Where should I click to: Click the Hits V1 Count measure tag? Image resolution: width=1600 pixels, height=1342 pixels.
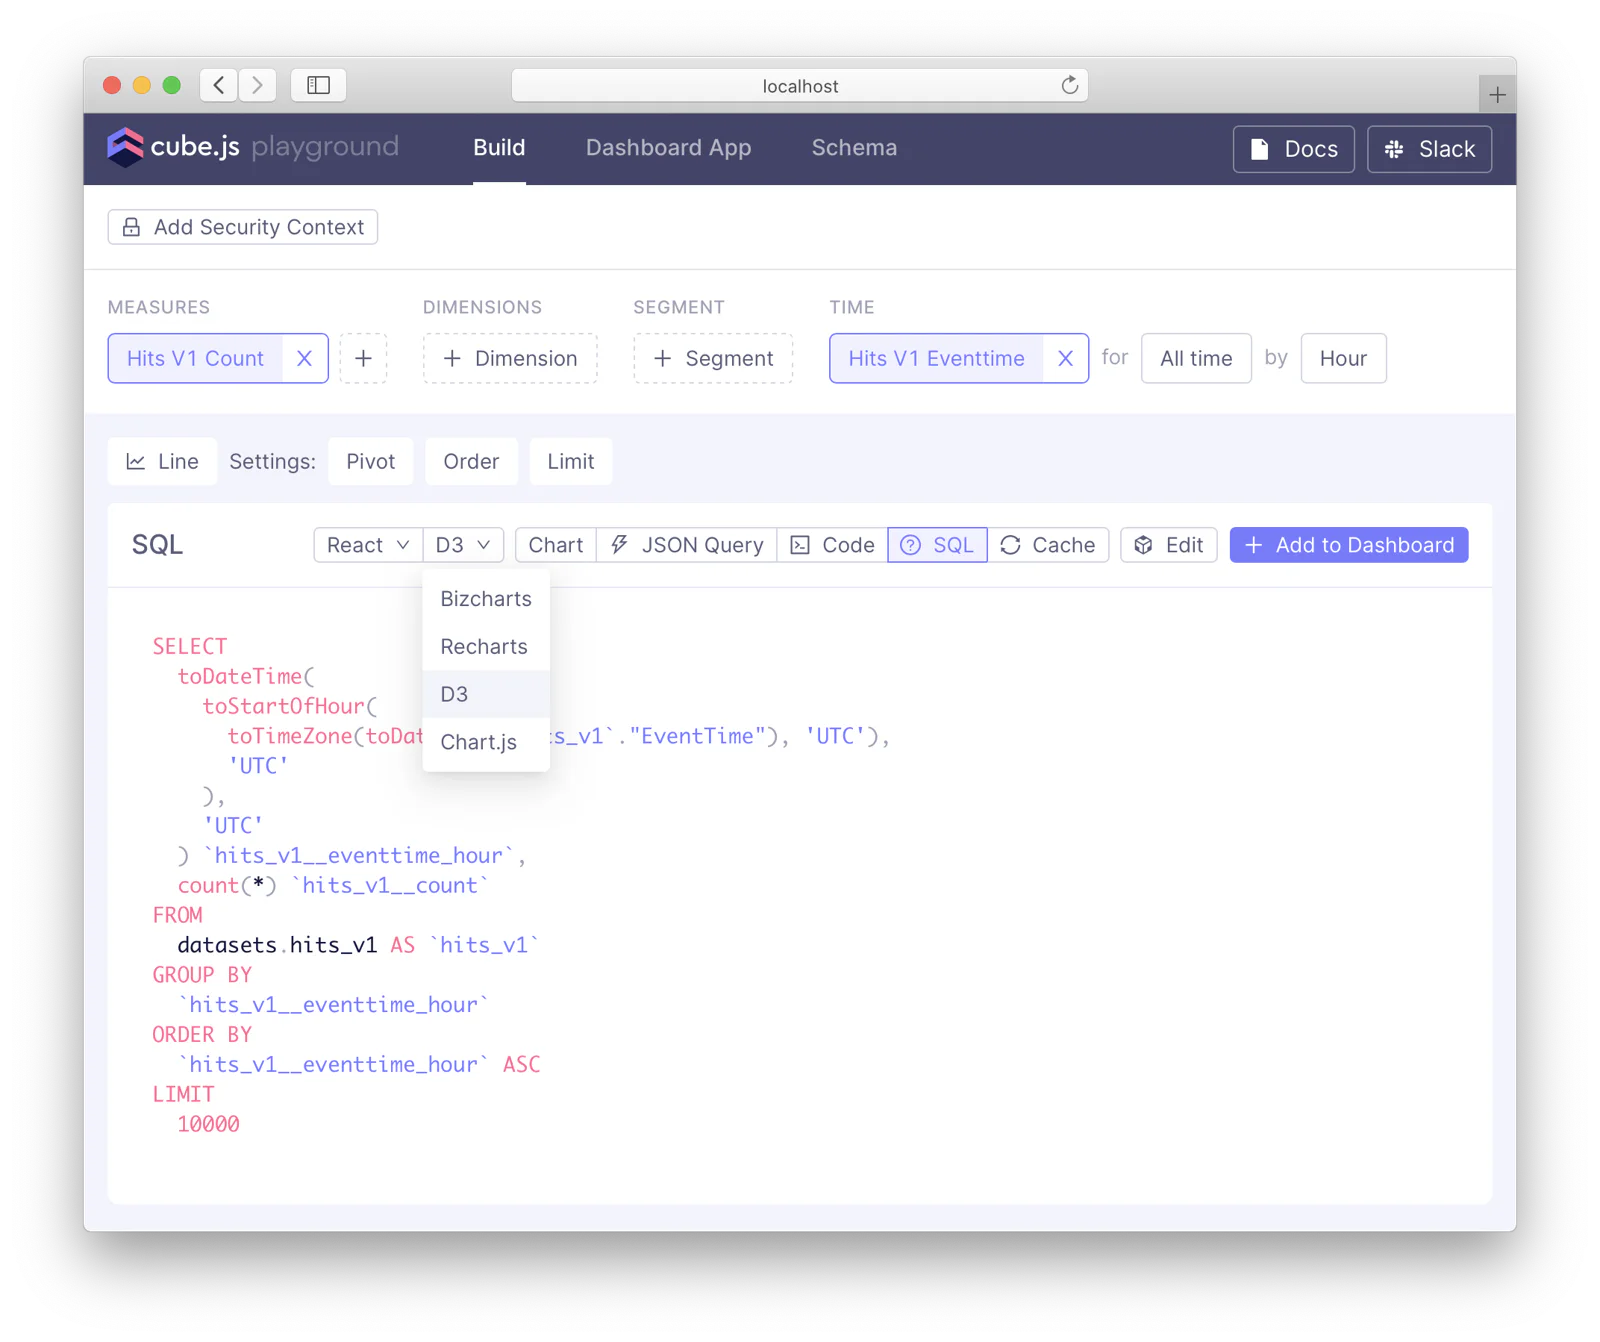(x=195, y=358)
